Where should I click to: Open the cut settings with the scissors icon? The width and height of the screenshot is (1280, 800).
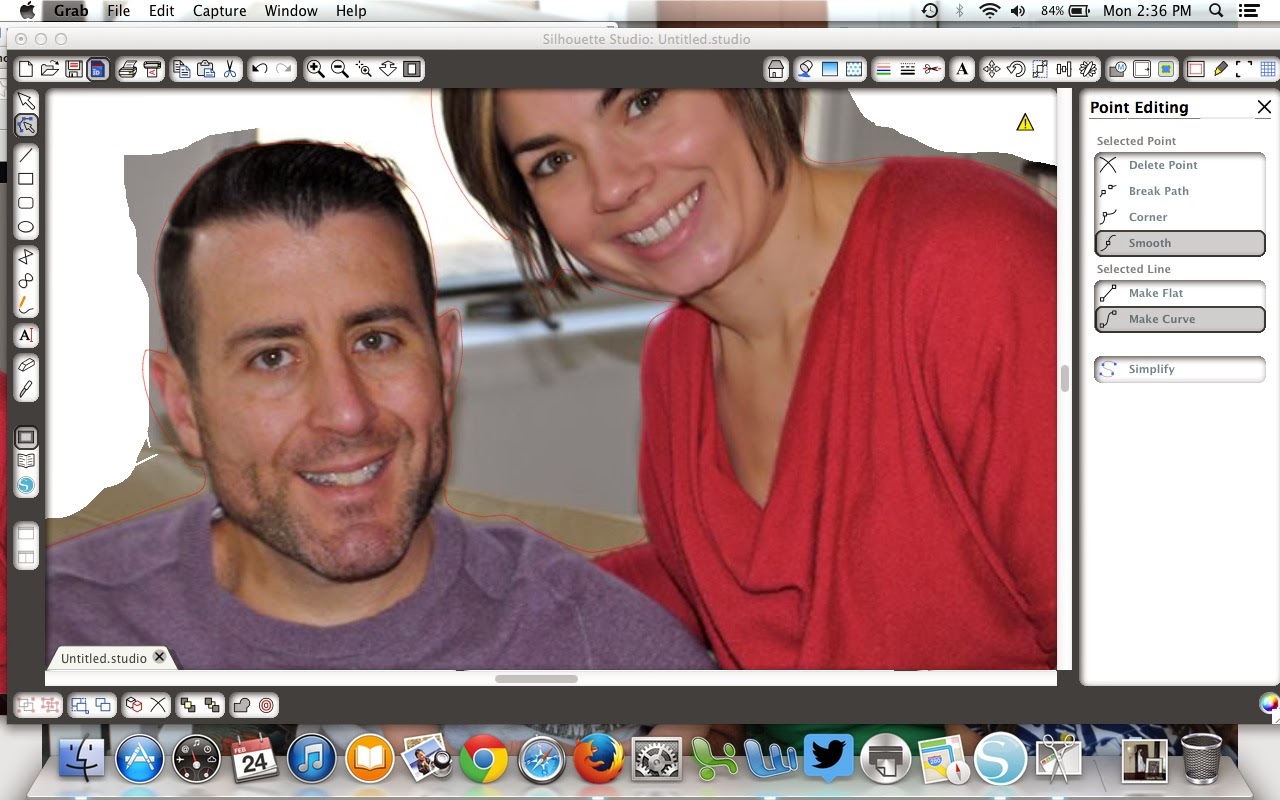coord(929,69)
